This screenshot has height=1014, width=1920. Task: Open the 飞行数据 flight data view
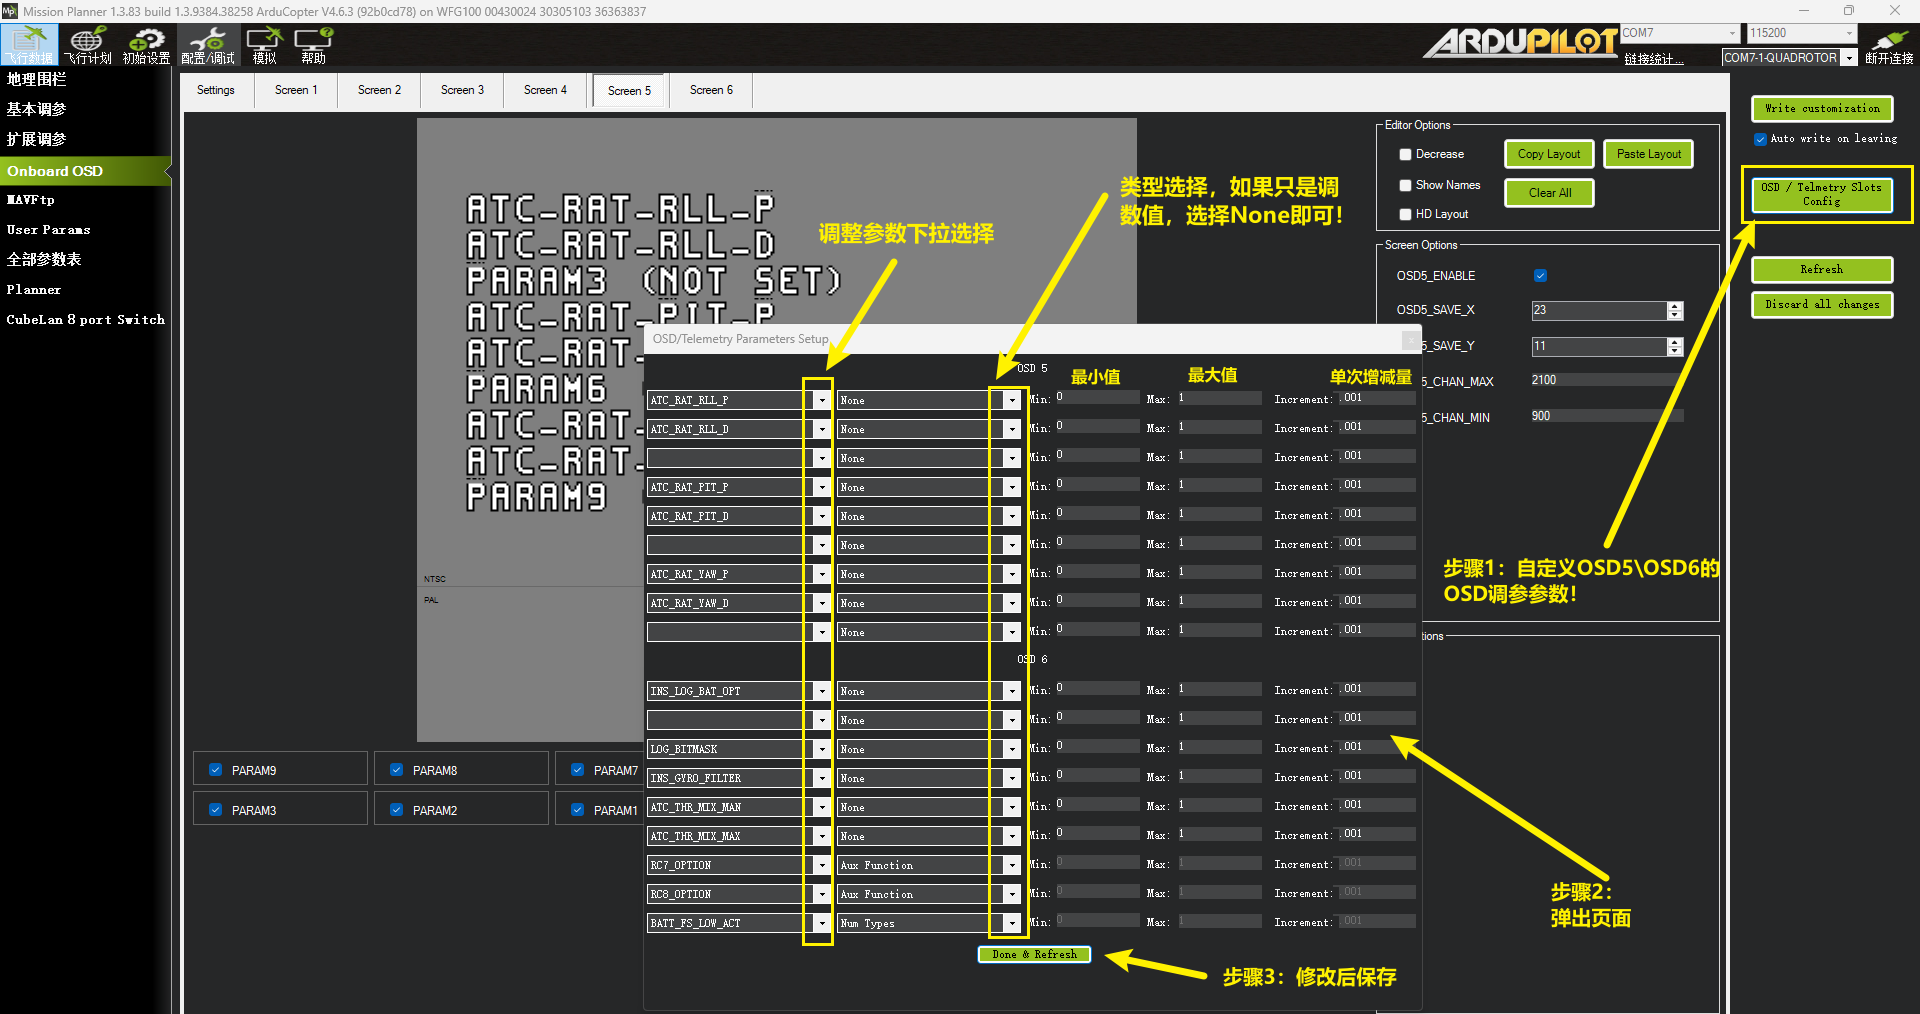tap(30, 45)
